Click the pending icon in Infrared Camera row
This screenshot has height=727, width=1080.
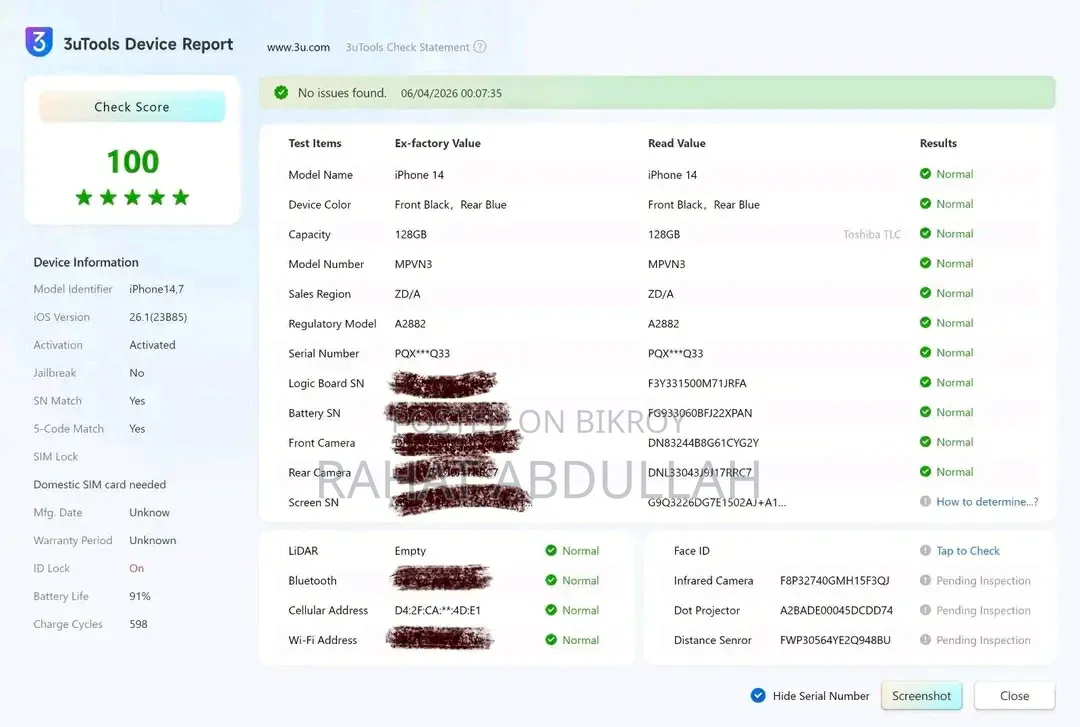(x=925, y=580)
